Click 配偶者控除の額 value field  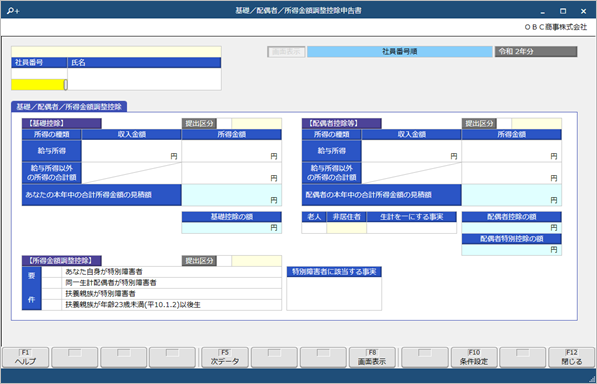pos(511,228)
